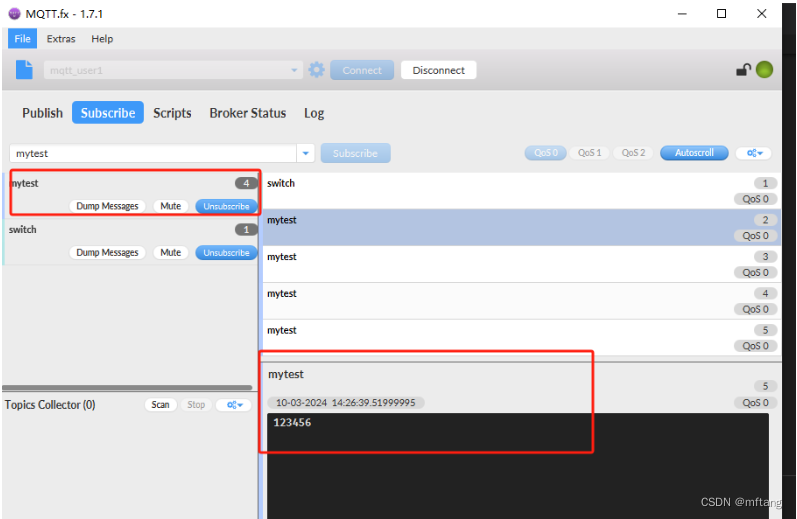This screenshot has width=797, height=519.
Task: Select the highlighted mytest message numbered 2
Action: (x=522, y=227)
